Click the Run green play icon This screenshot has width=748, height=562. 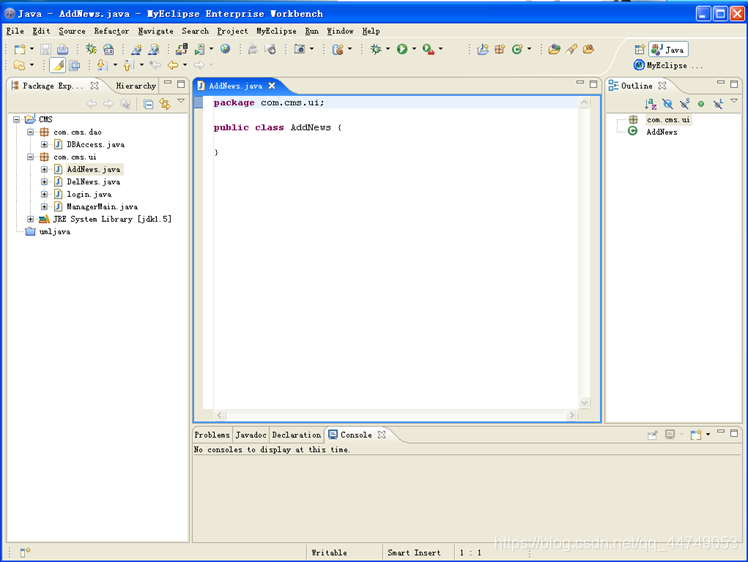[x=402, y=49]
